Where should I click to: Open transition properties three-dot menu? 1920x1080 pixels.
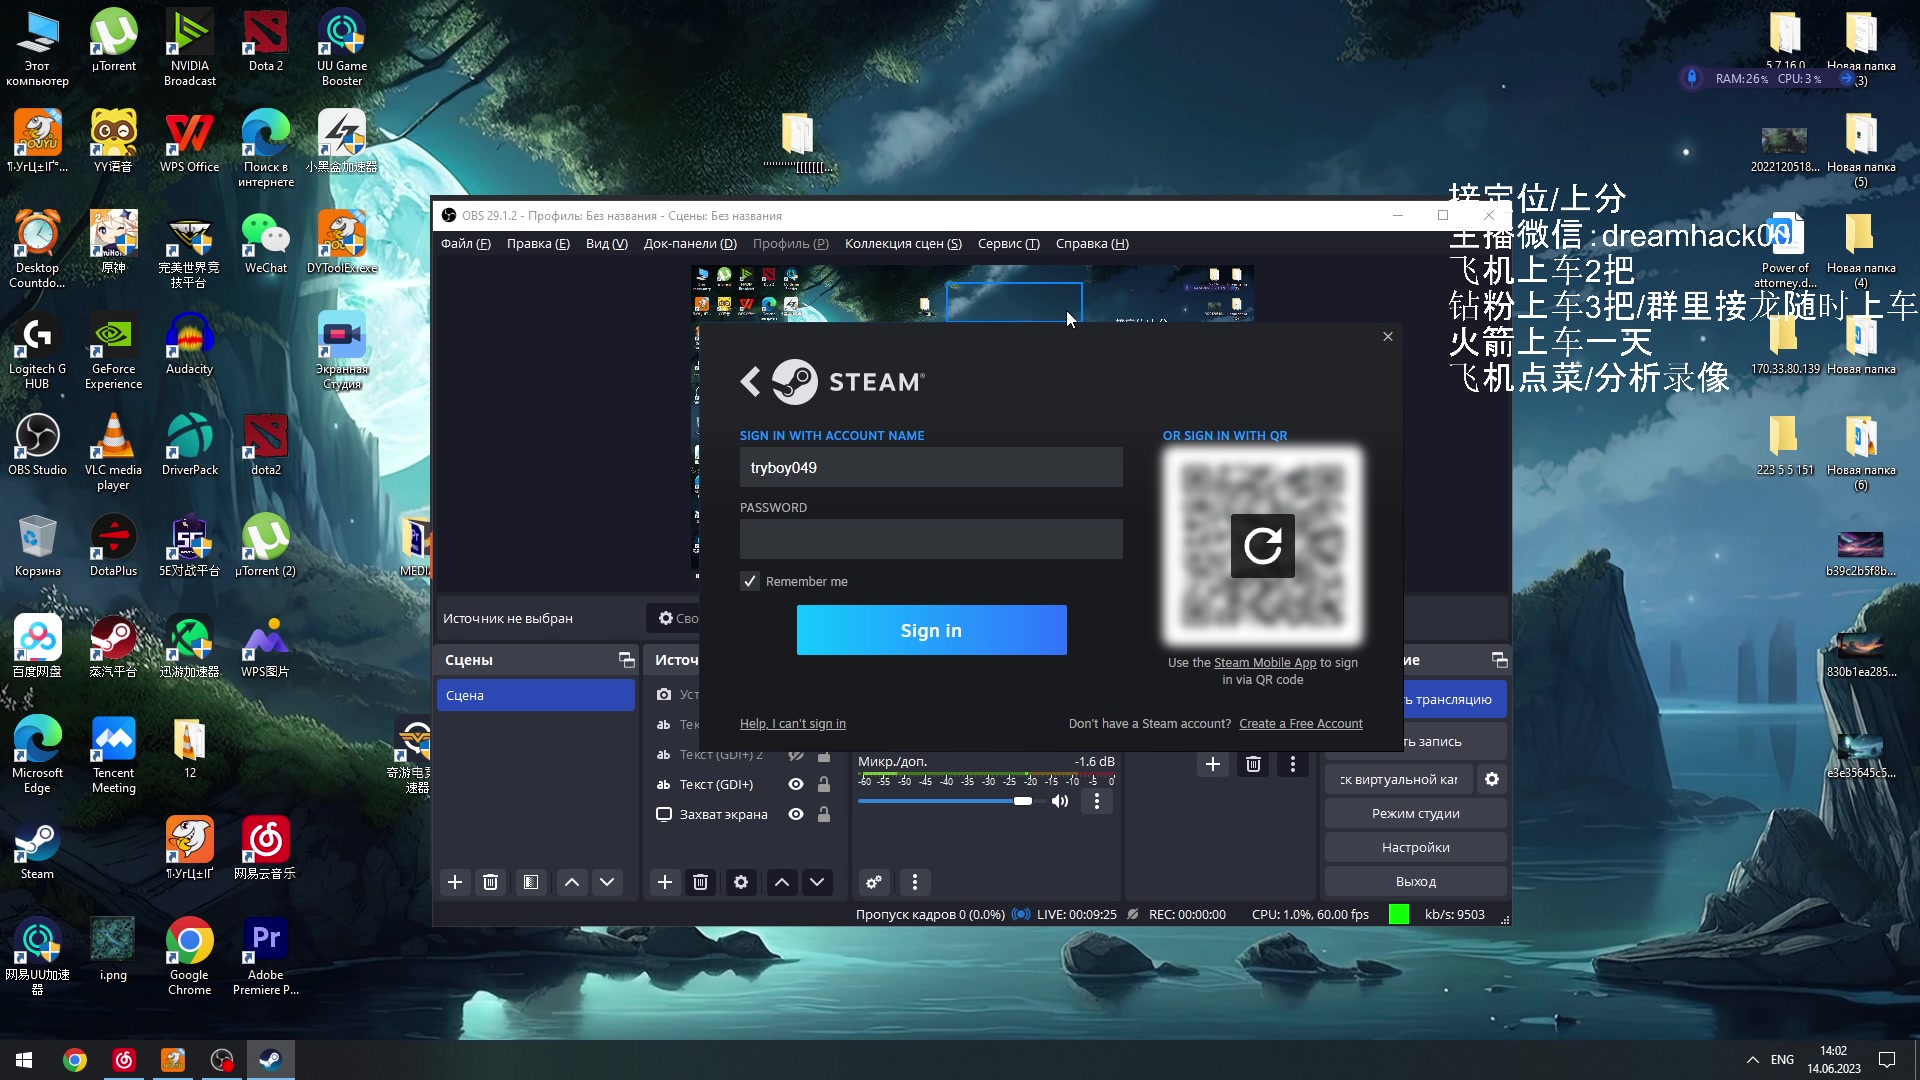(1293, 764)
